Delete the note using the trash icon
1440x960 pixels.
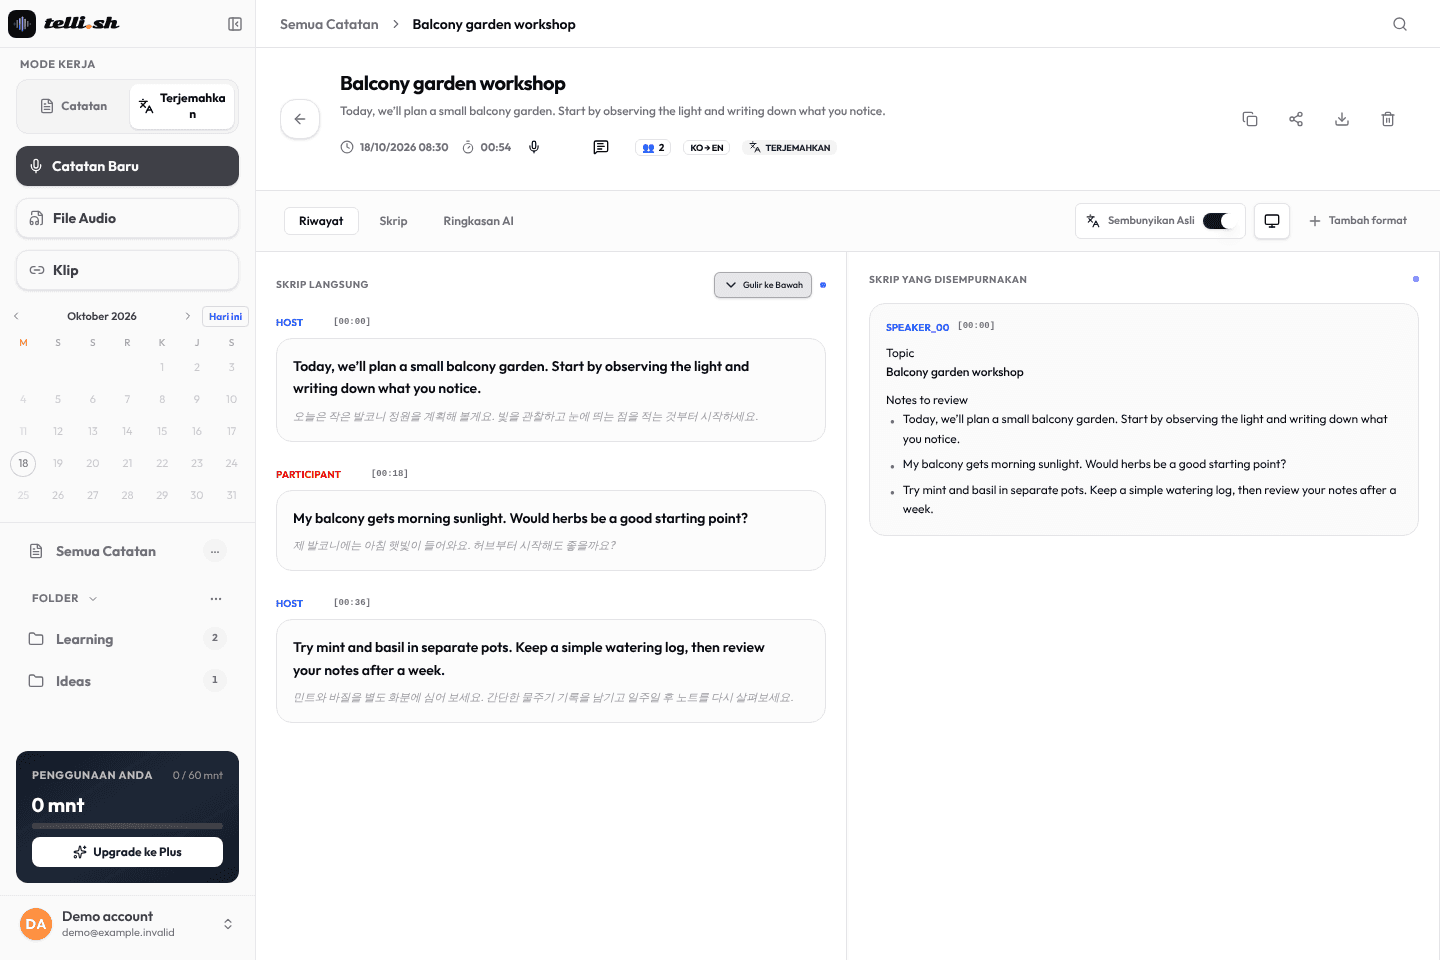[1388, 119]
